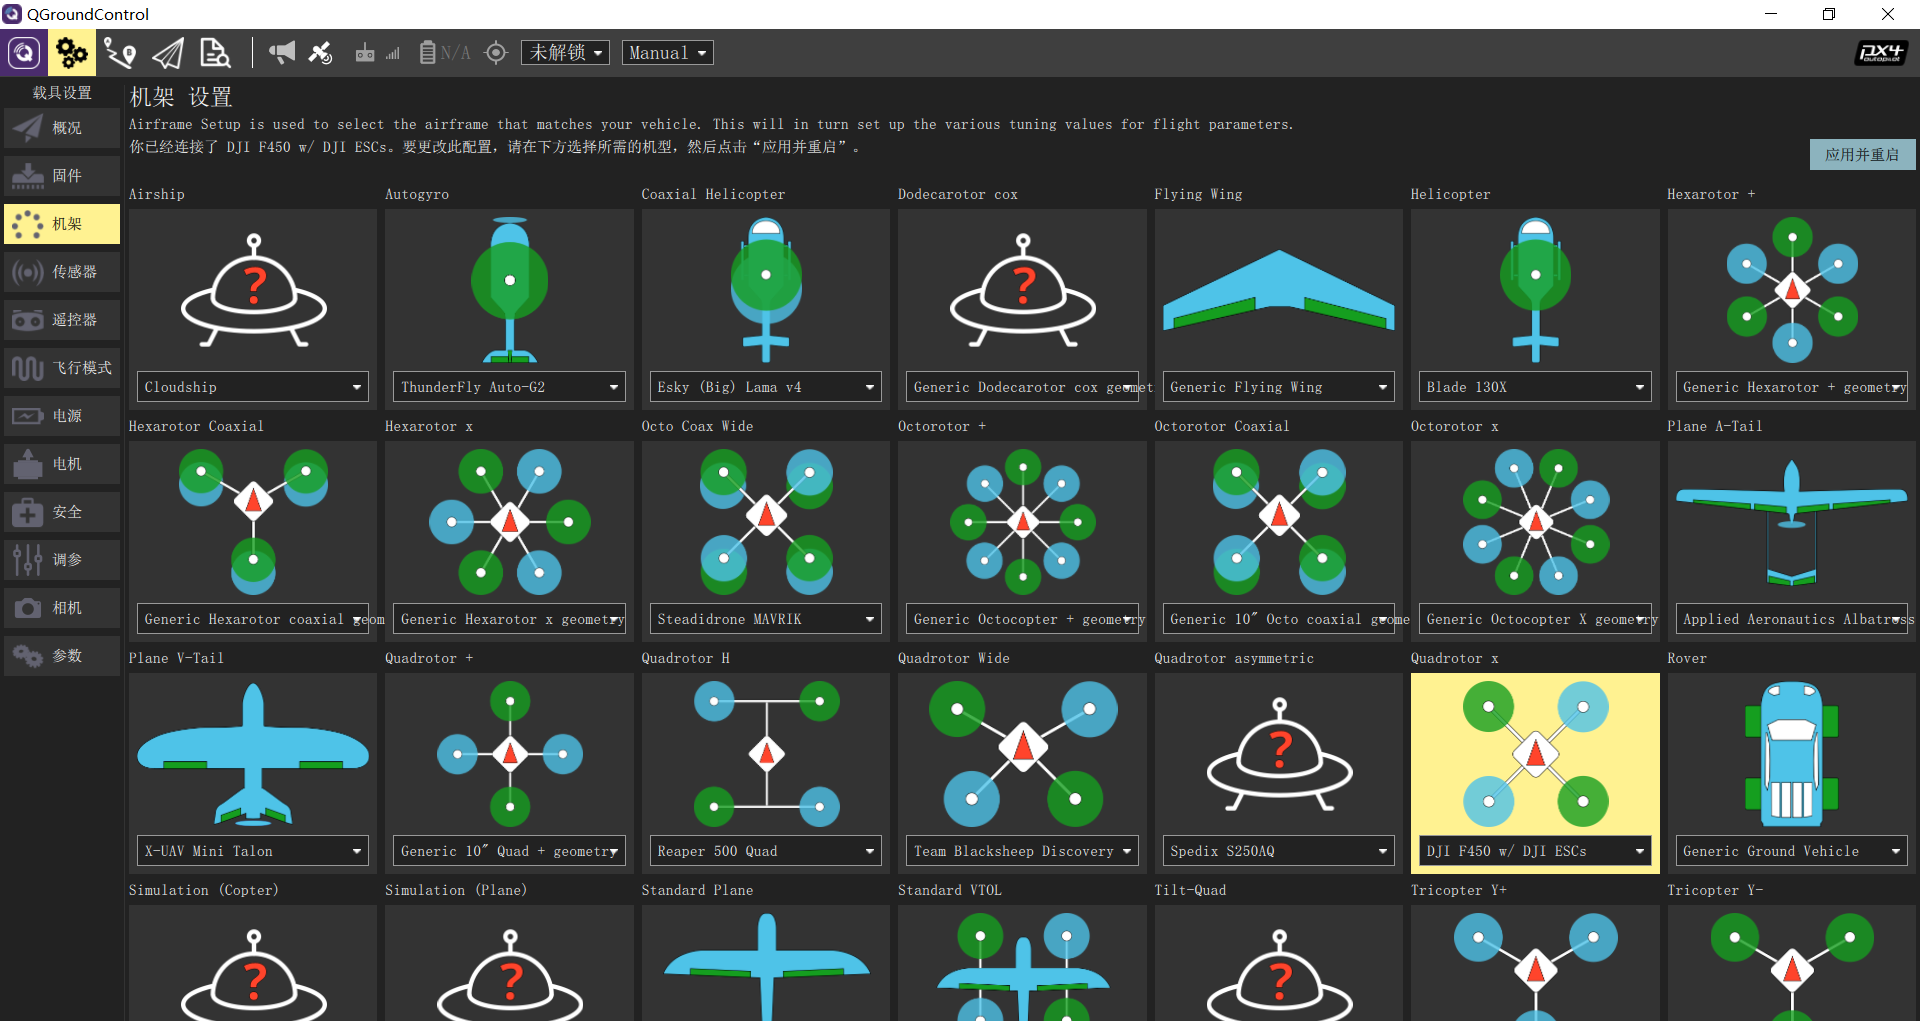Click the QGroundControl application settings icon
The image size is (1920, 1021).
(24, 53)
